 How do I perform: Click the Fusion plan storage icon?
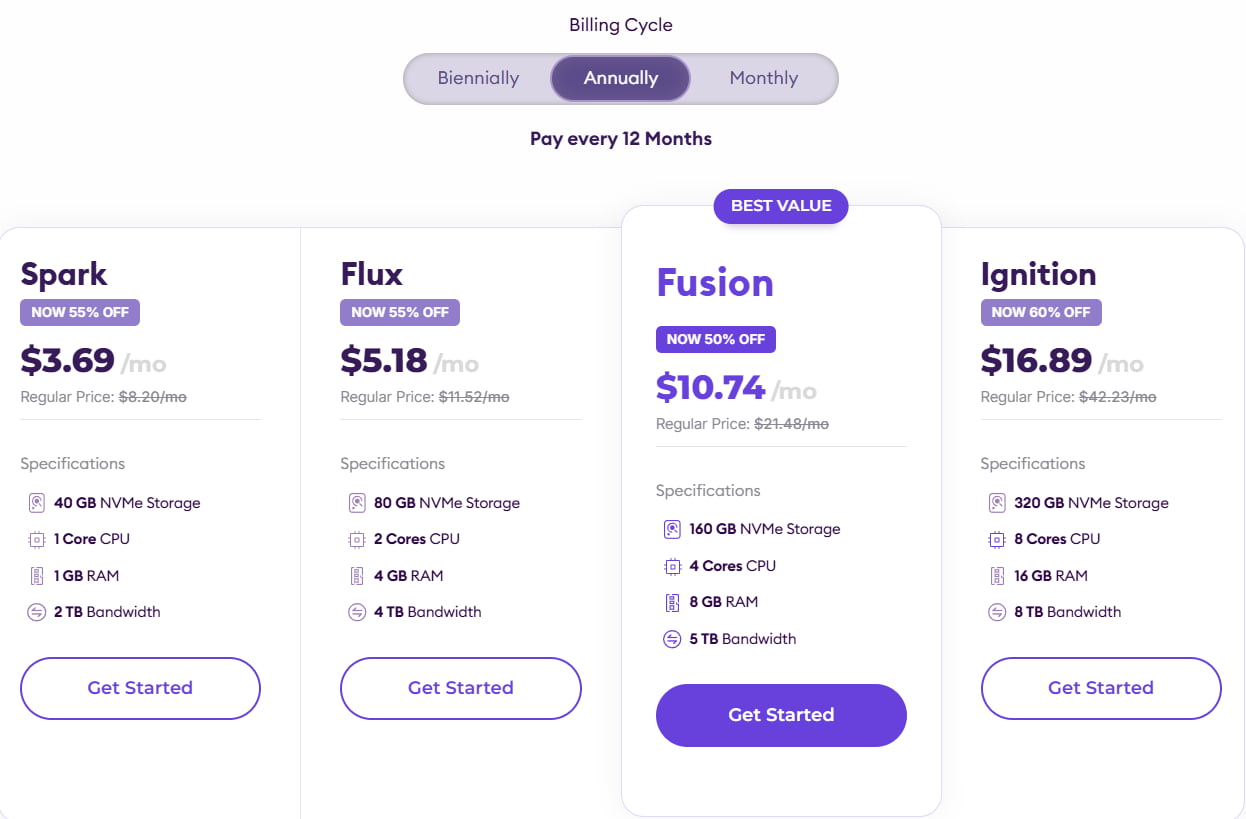click(x=672, y=529)
